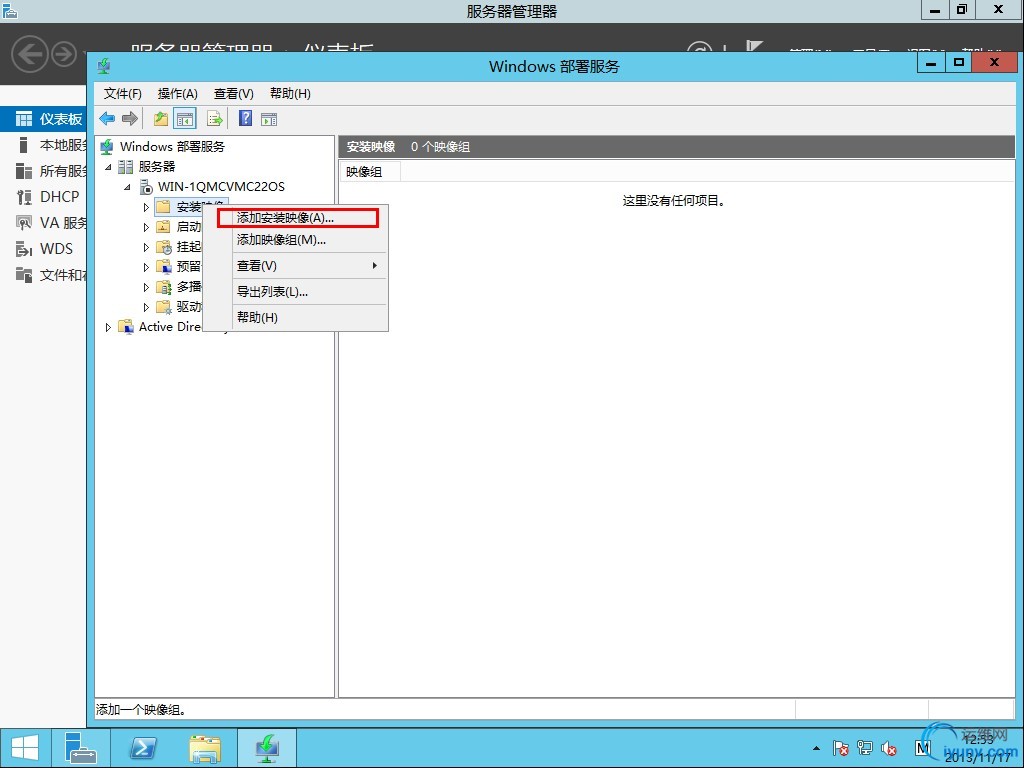Collapse the WIN-1QMCVMC22OS server node

pyautogui.click(x=127, y=187)
